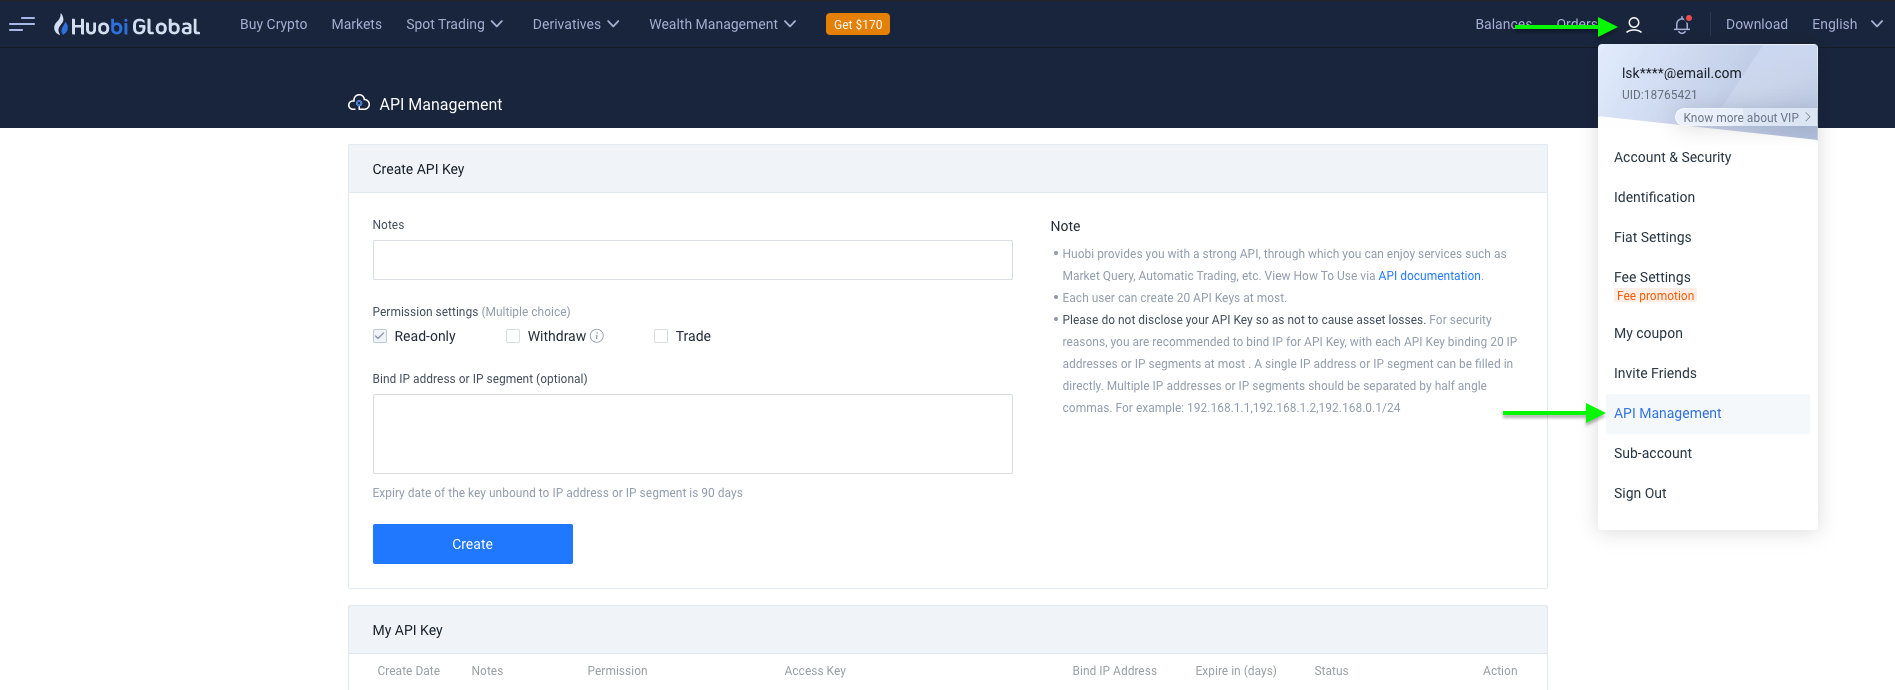
Task: Enable the Withdraw permission checkbox
Action: pyautogui.click(x=513, y=336)
